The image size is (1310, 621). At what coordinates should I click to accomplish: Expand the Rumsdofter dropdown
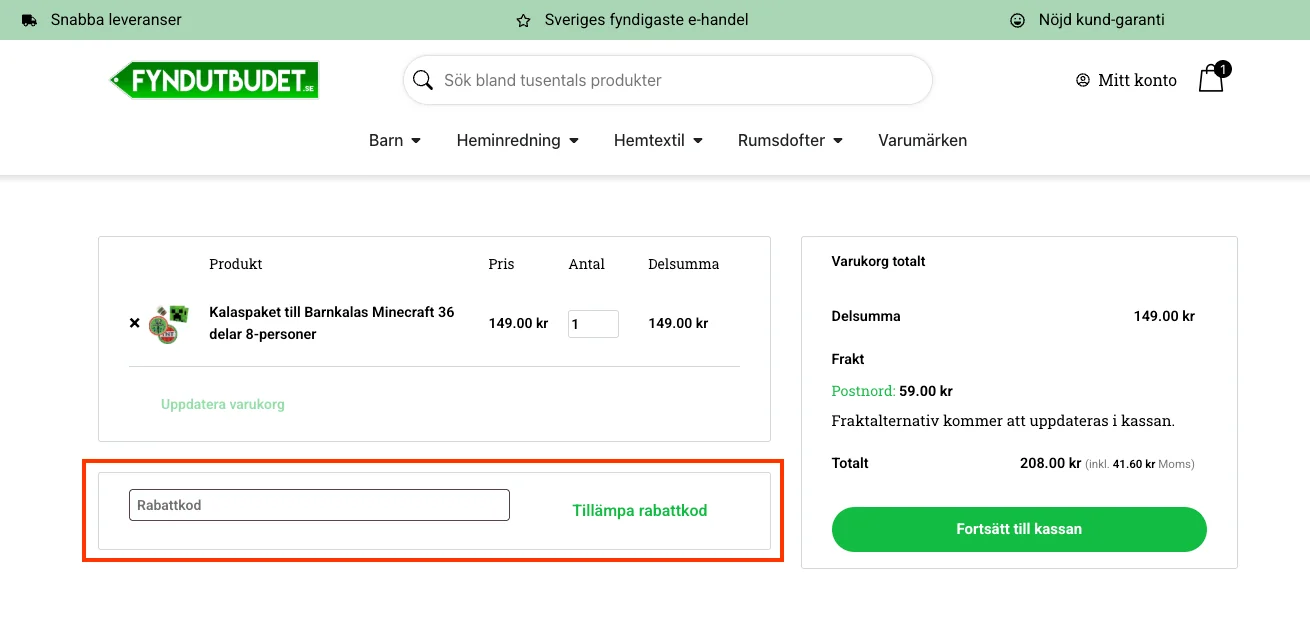pos(789,140)
